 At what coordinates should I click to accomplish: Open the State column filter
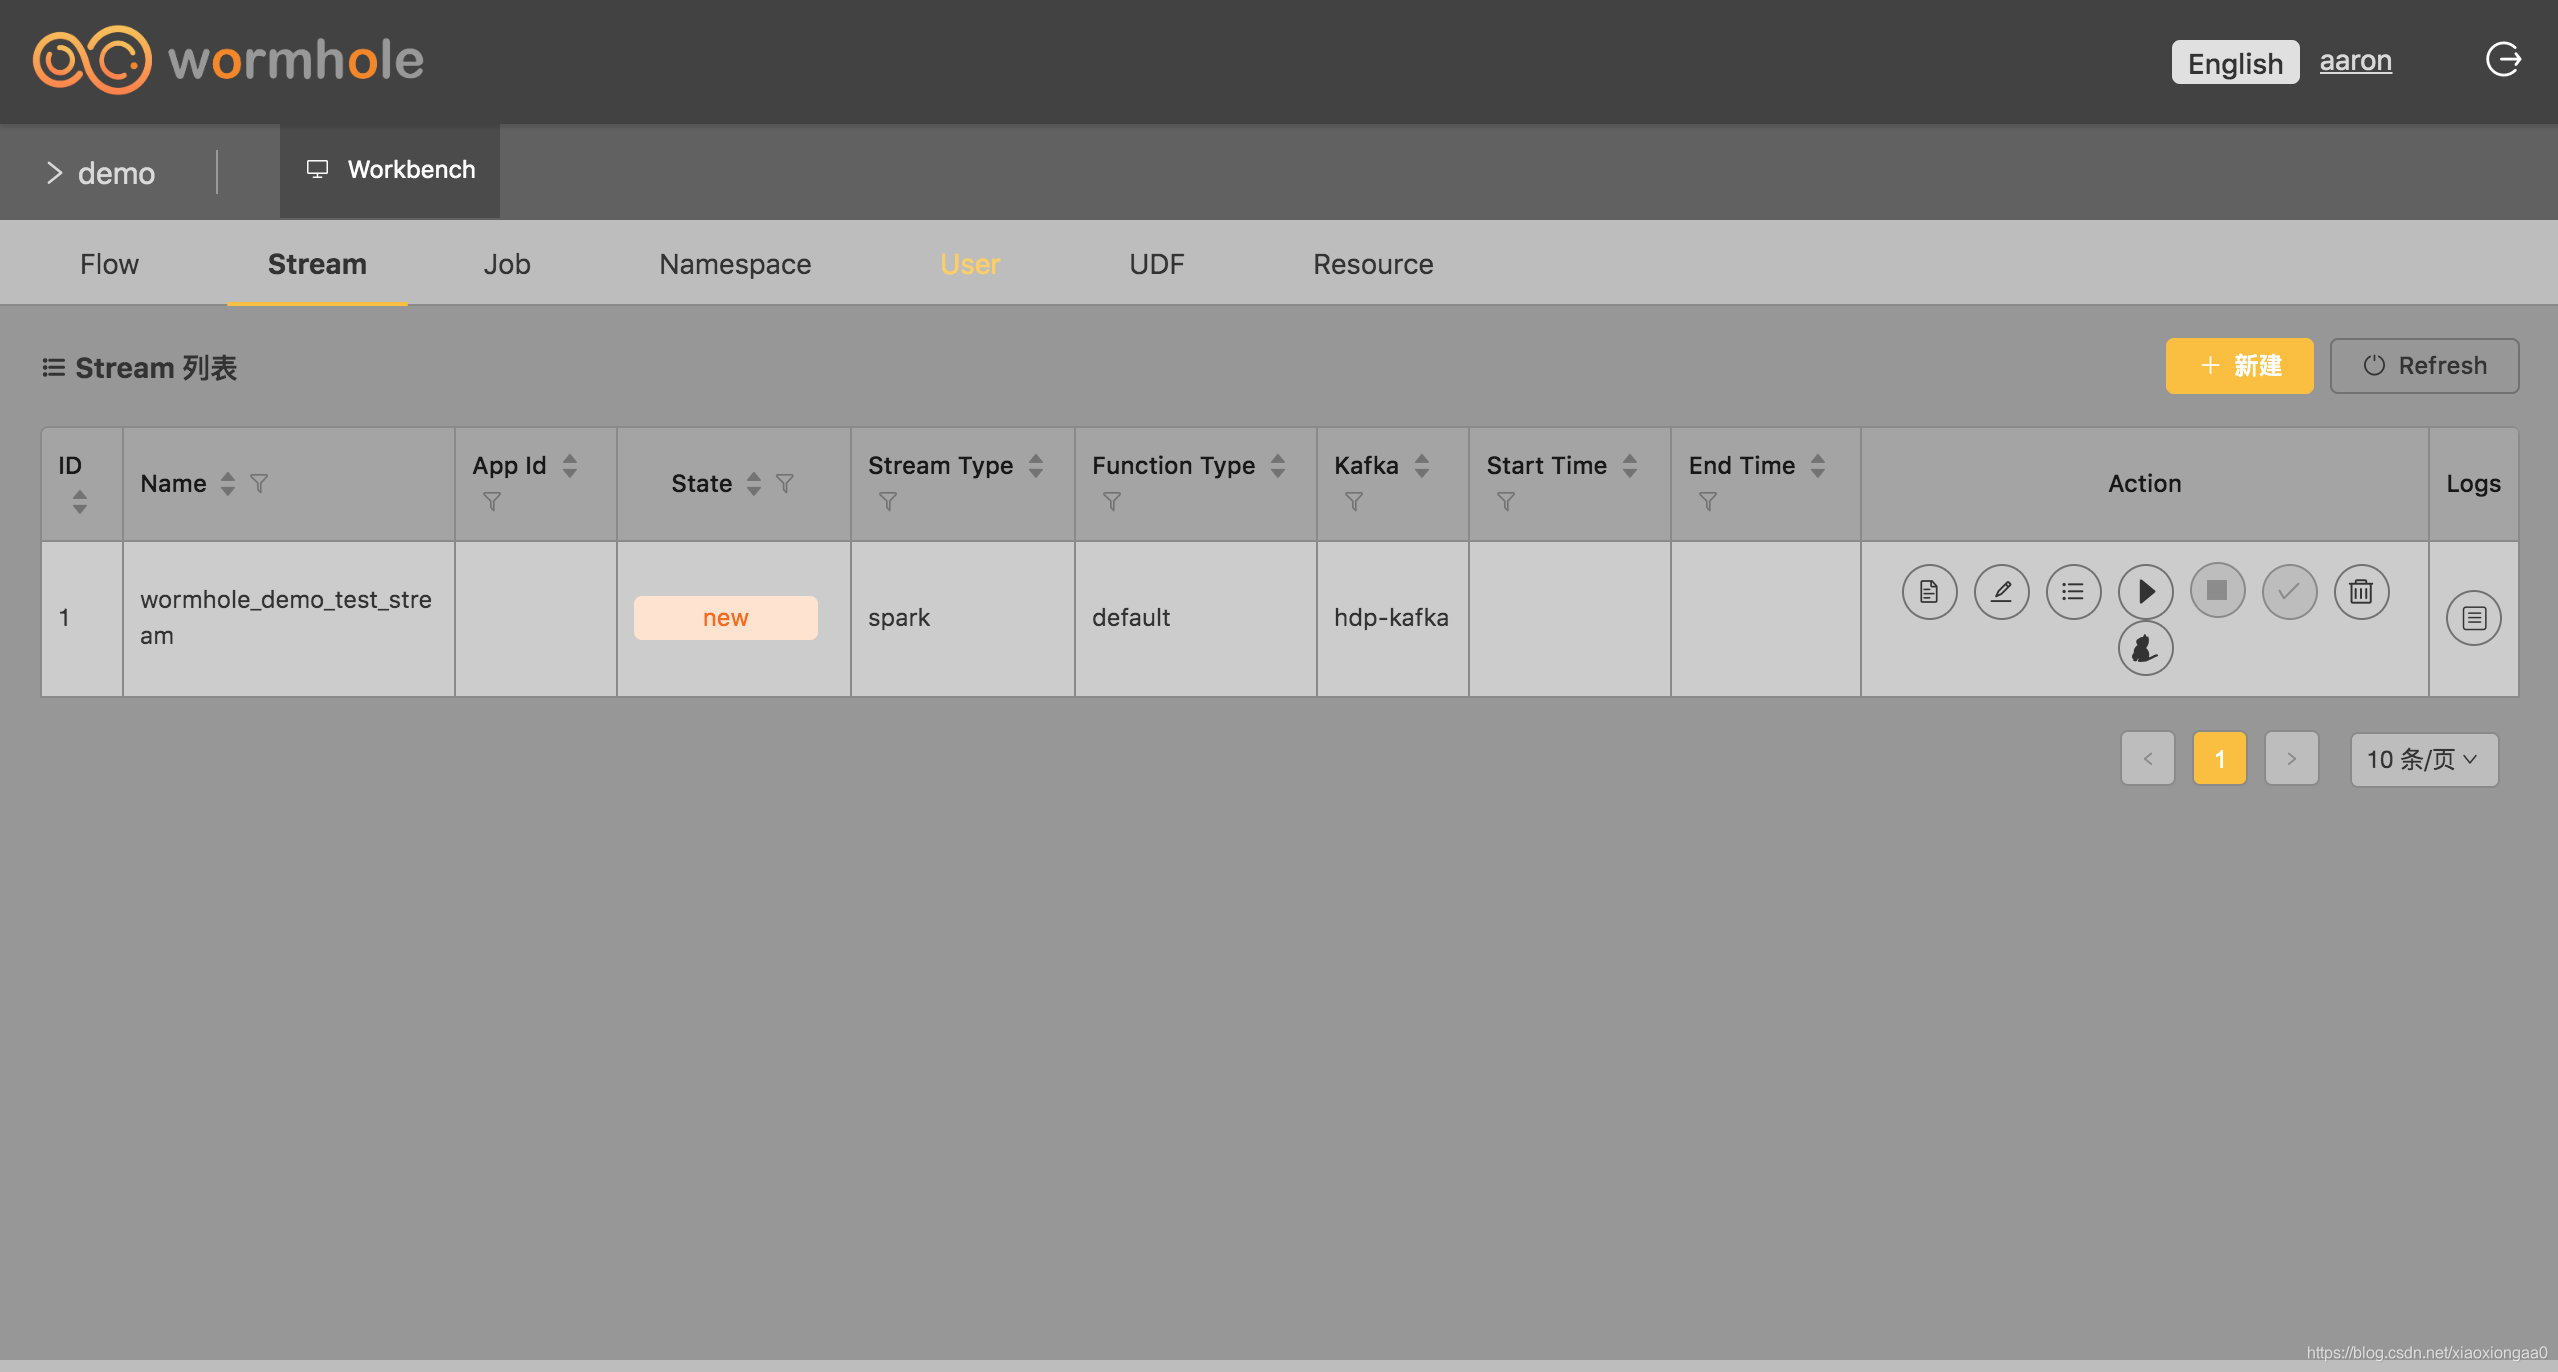785,484
